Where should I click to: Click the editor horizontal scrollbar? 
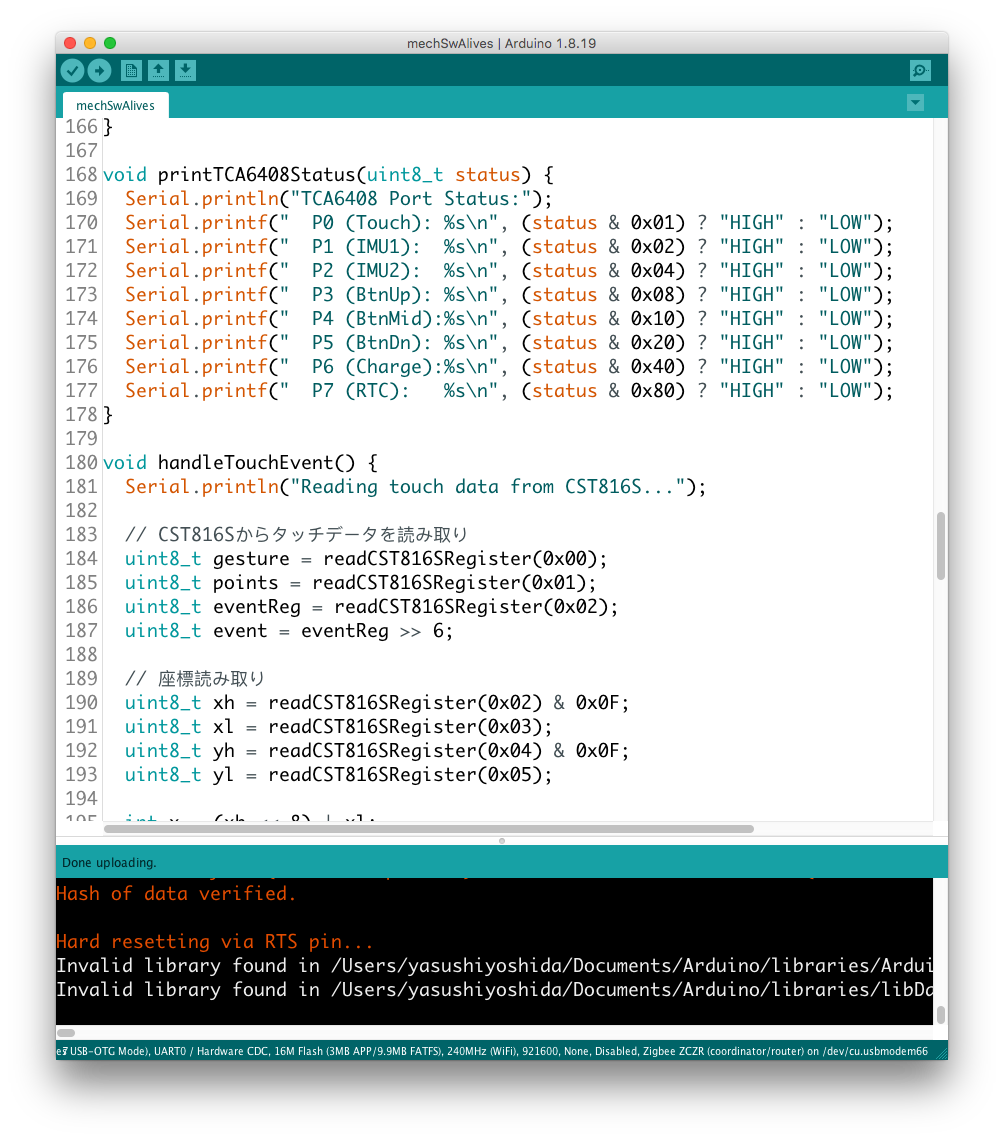point(430,829)
